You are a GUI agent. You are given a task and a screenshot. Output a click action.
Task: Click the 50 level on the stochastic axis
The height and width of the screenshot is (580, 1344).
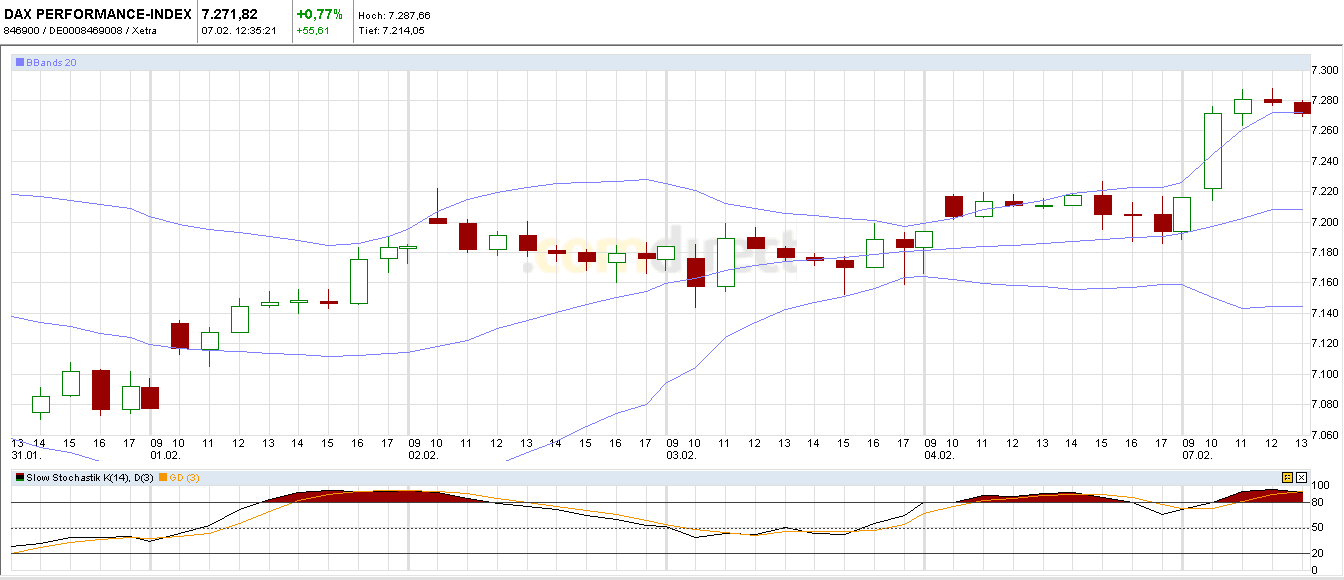click(1316, 528)
